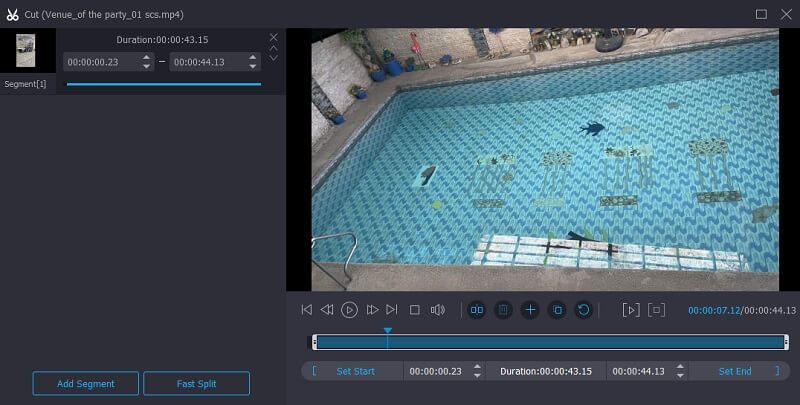This screenshot has width=800, height=405.
Task: Stop video playback
Action: coord(414,310)
